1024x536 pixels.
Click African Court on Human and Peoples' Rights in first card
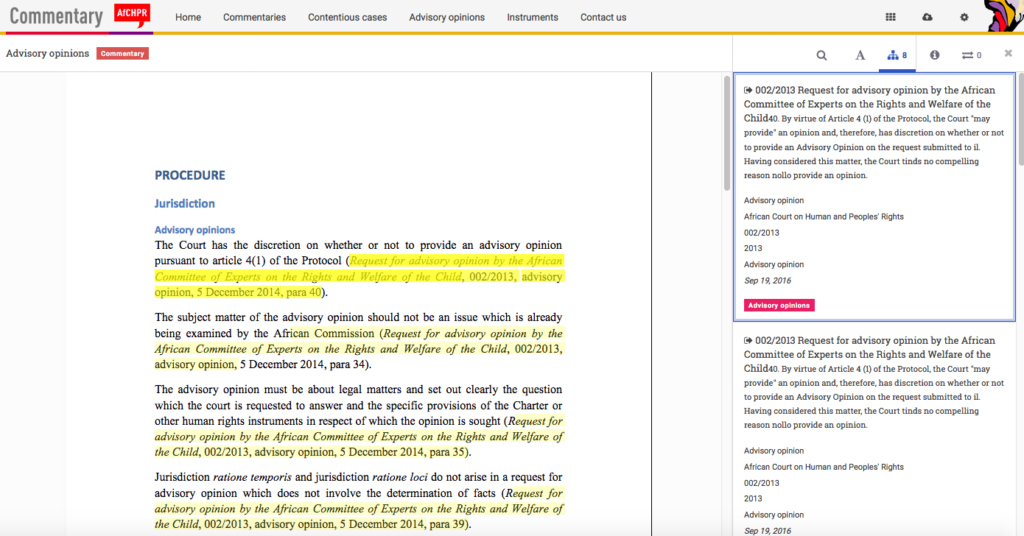point(824,217)
